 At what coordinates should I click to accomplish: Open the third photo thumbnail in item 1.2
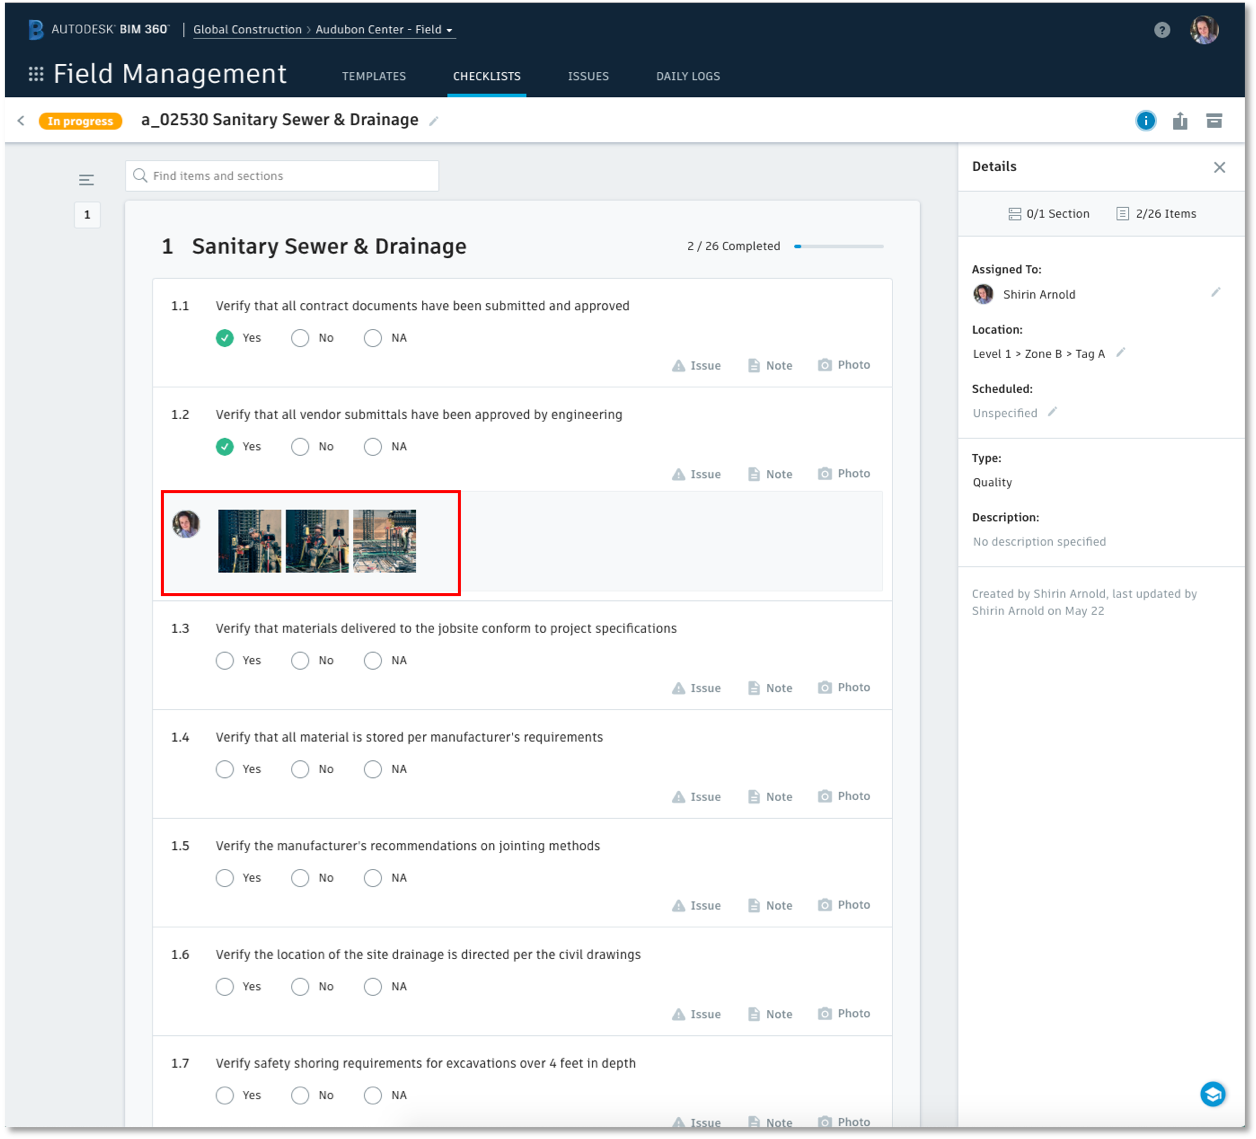click(x=384, y=541)
